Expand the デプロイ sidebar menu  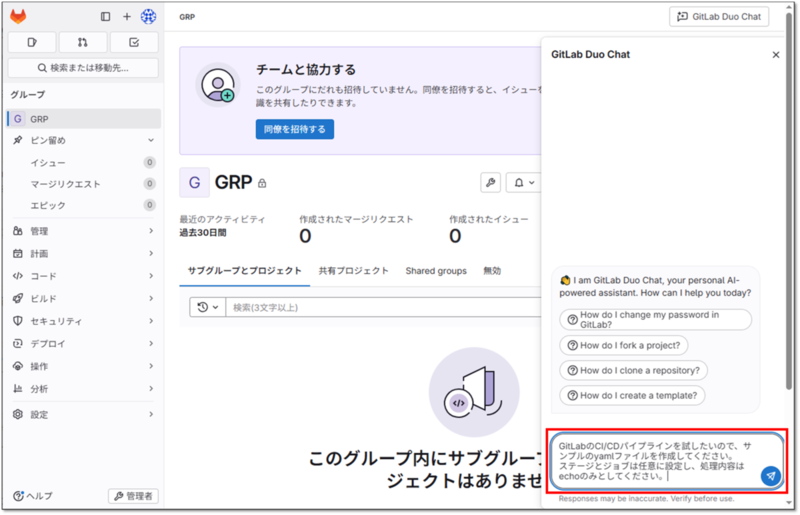tap(84, 344)
